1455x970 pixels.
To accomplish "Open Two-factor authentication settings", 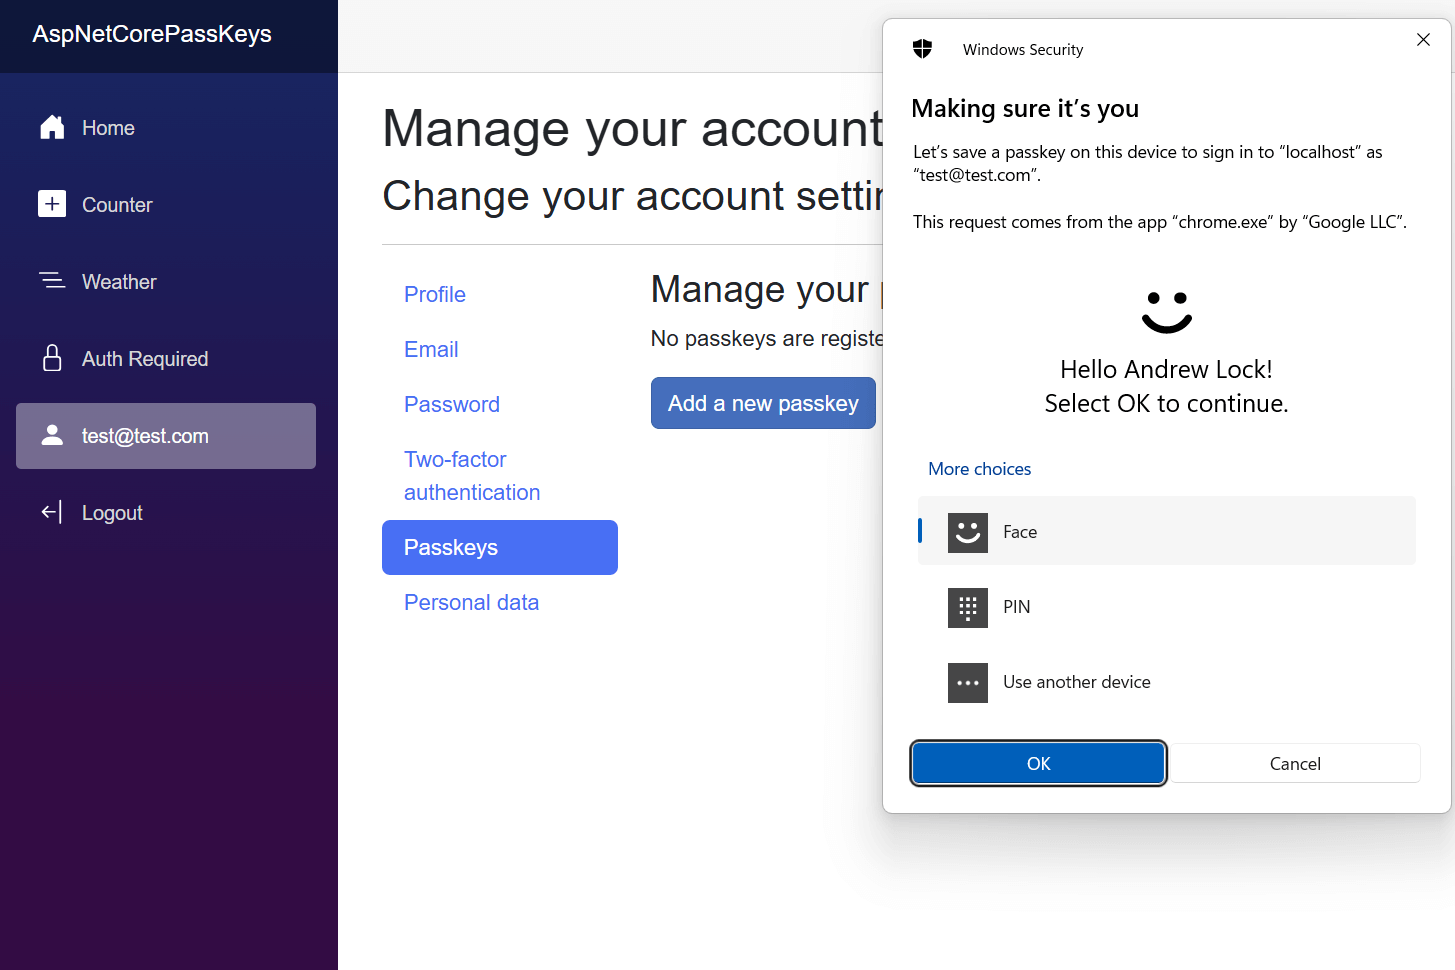I will pyautogui.click(x=471, y=476).
